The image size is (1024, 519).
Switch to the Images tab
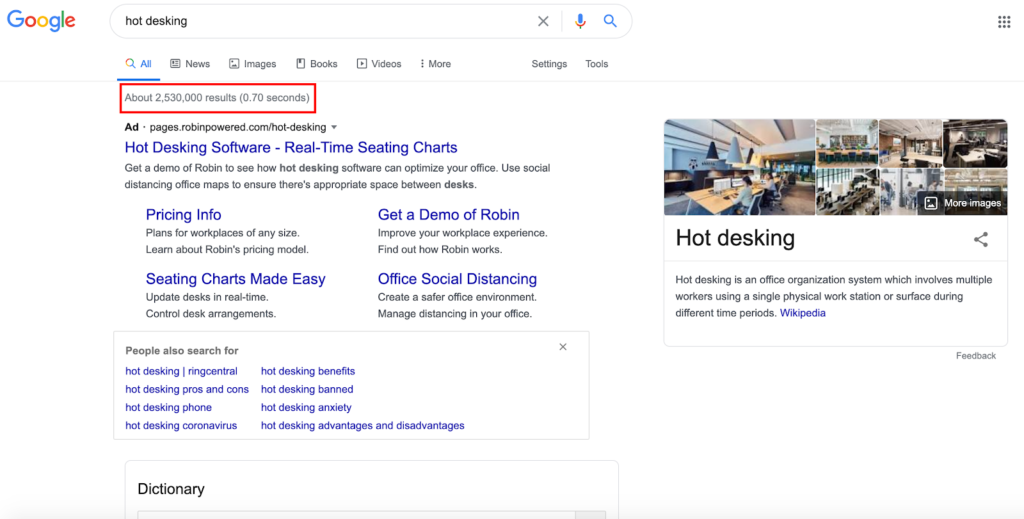pyautogui.click(x=252, y=64)
